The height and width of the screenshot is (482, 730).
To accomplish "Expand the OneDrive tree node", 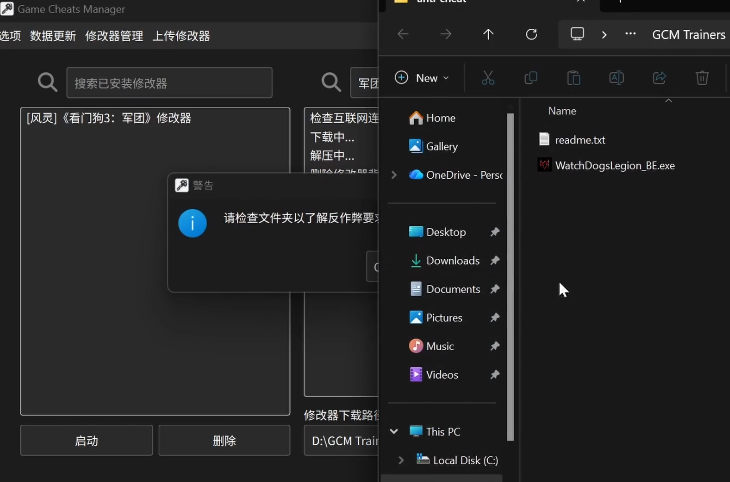I will (x=394, y=175).
